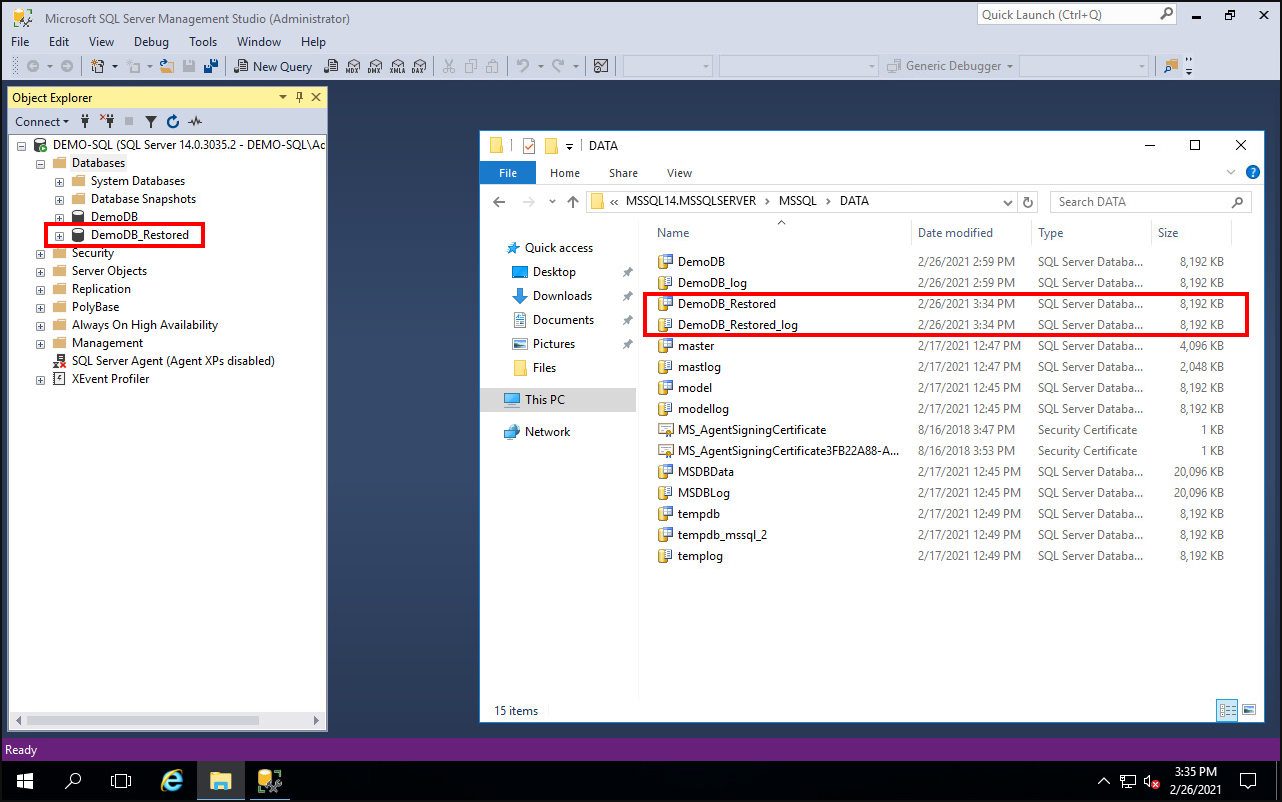1282x802 pixels.
Task: Switch Explorer to Details view icon
Action: pyautogui.click(x=1228, y=710)
